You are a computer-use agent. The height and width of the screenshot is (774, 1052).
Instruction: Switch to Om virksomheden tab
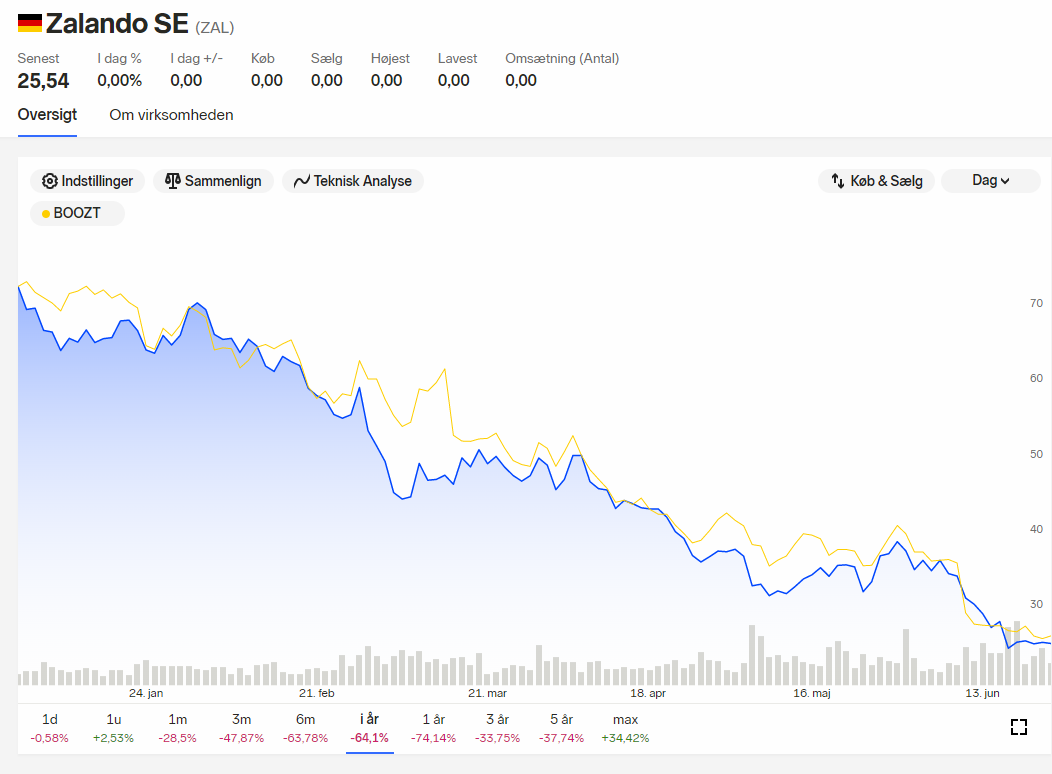pyautogui.click(x=171, y=115)
